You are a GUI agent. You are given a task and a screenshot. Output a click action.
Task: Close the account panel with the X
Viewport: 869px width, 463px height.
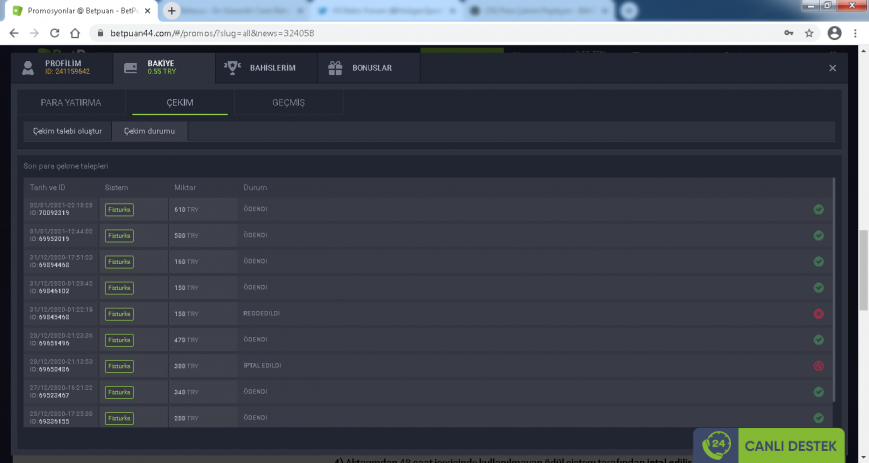click(x=832, y=68)
